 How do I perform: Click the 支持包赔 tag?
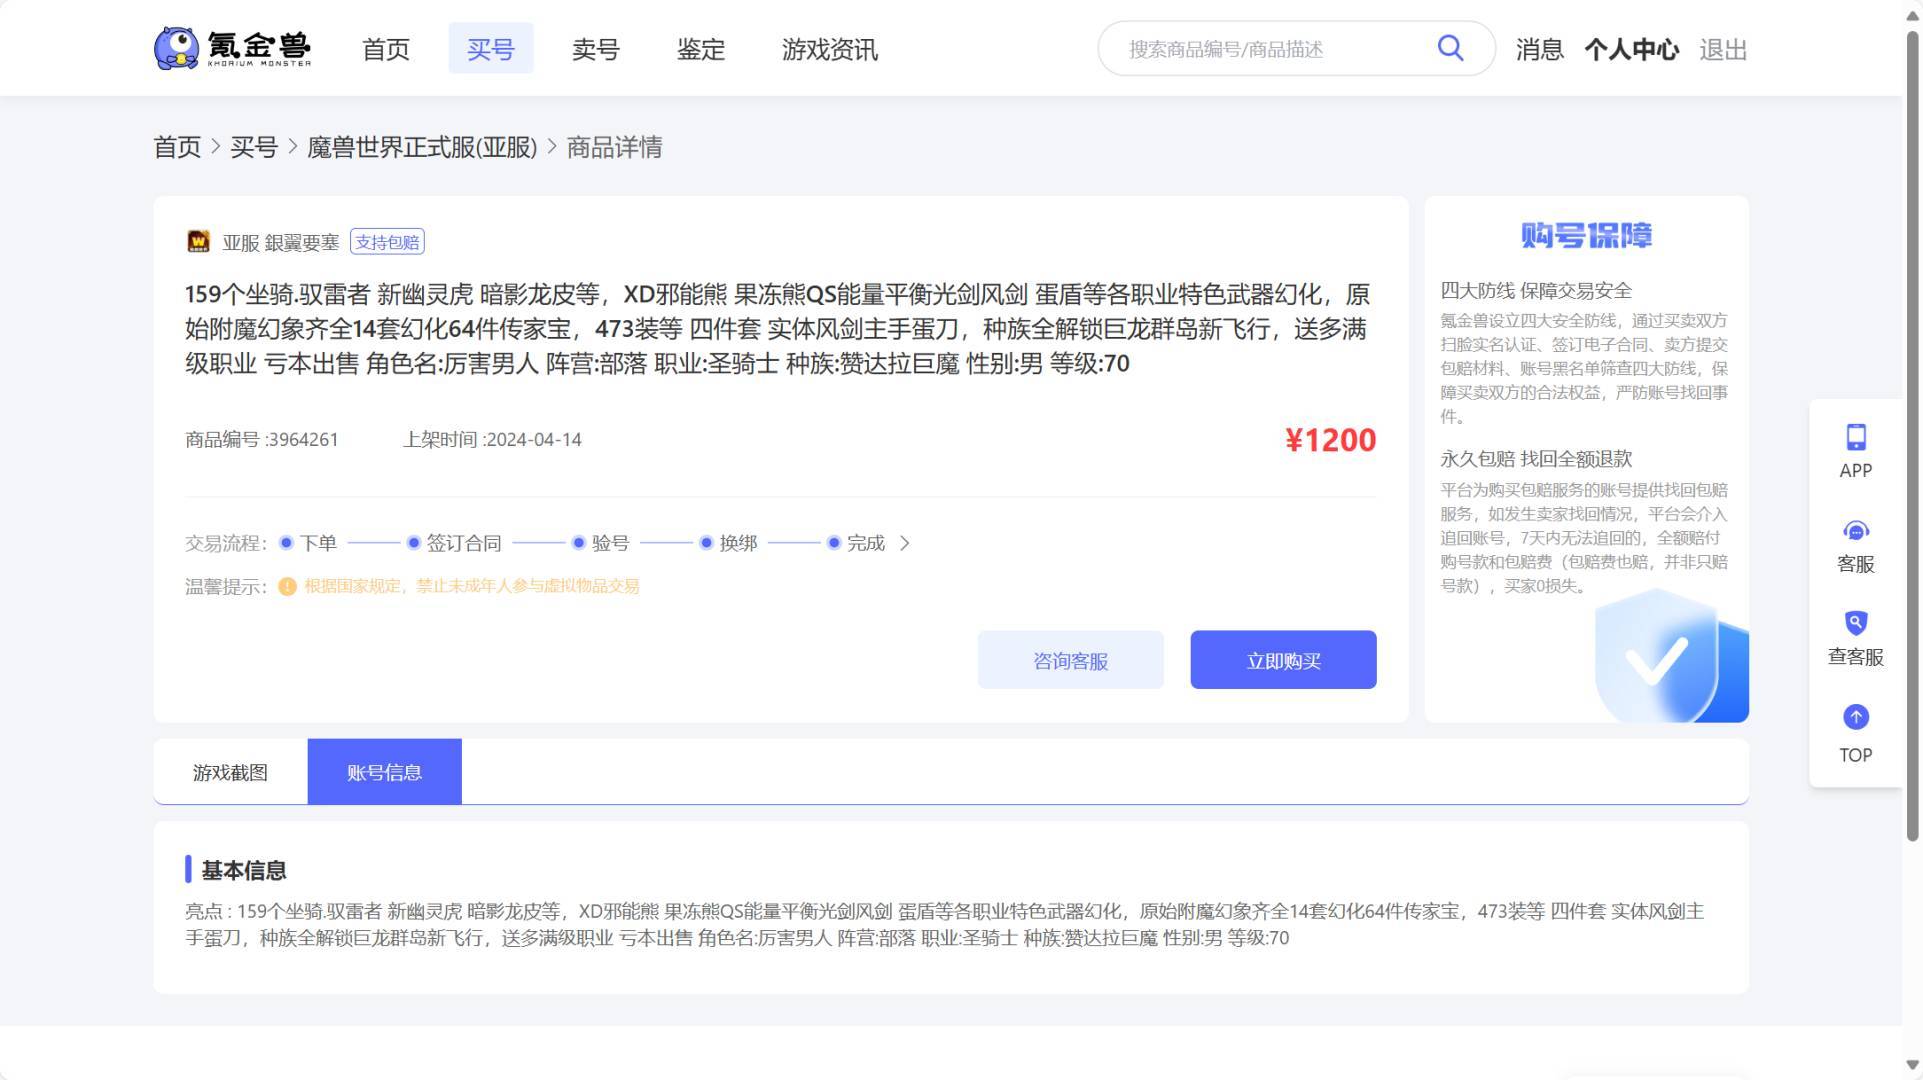[387, 242]
